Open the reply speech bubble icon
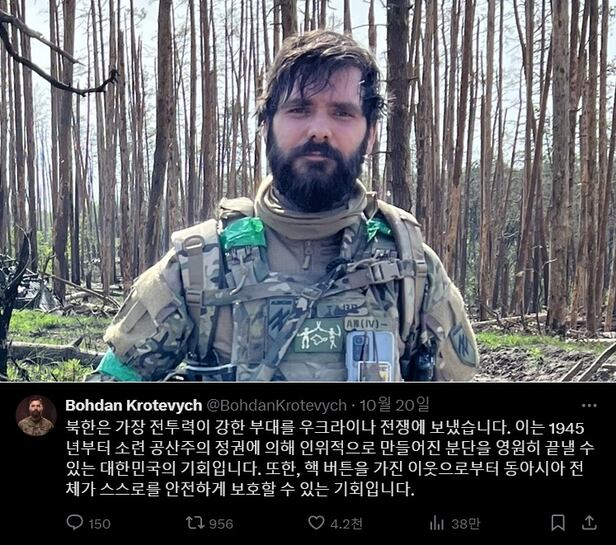Screen dimensions: 616x545 coord(75,523)
